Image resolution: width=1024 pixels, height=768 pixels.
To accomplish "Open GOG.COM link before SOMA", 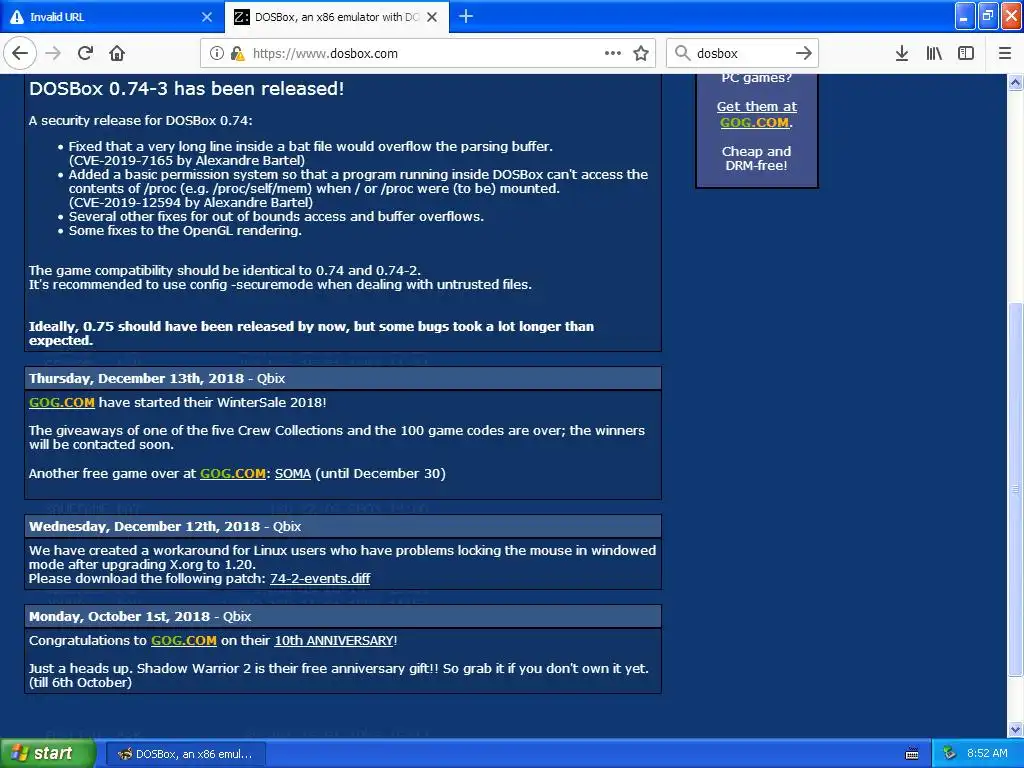I will pyautogui.click(x=232, y=473).
